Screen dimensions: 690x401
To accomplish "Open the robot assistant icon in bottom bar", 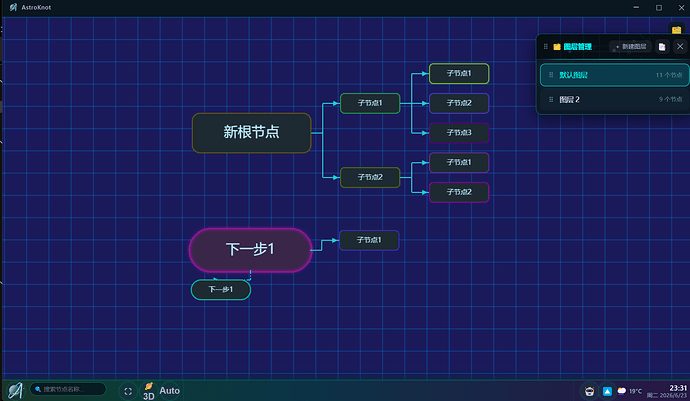I will point(589,391).
